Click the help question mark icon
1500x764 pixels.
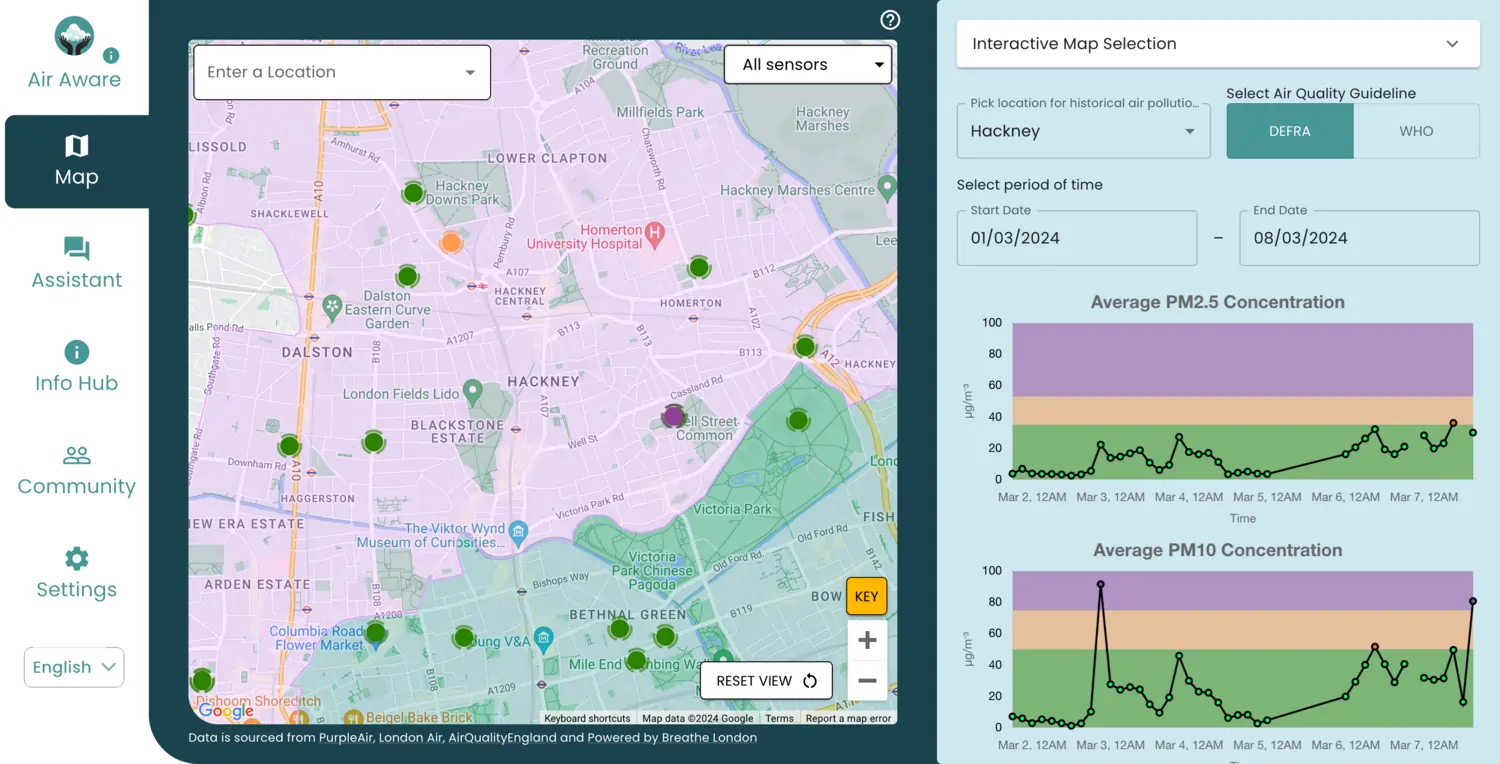(x=889, y=20)
